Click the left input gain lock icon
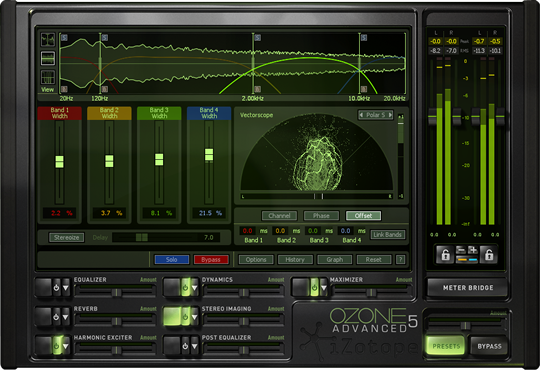Screen dimensions: 540x370 click(x=445, y=255)
